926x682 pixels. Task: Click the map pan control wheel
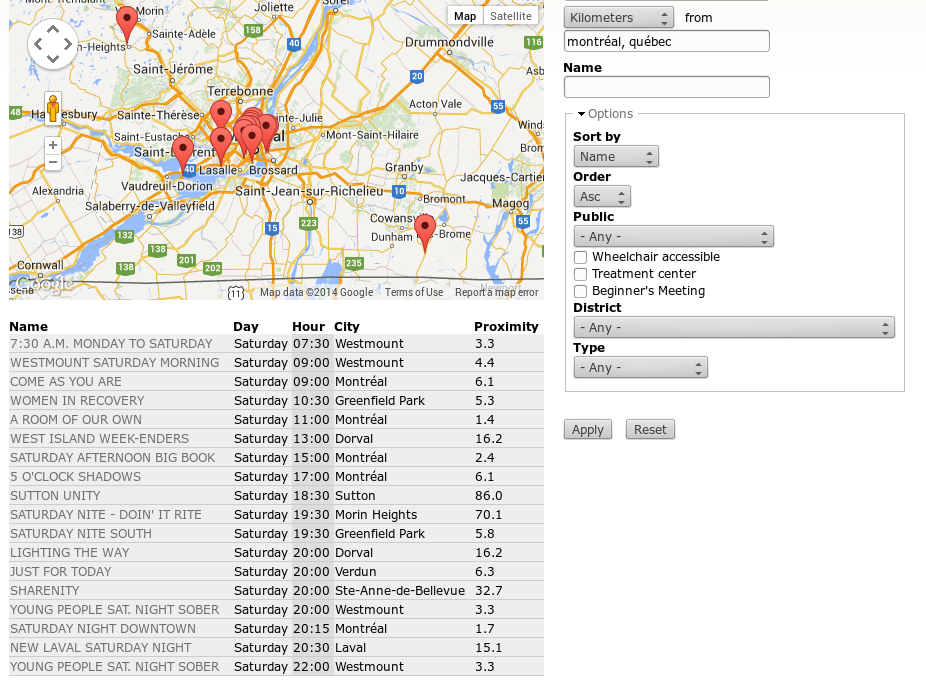coord(53,43)
